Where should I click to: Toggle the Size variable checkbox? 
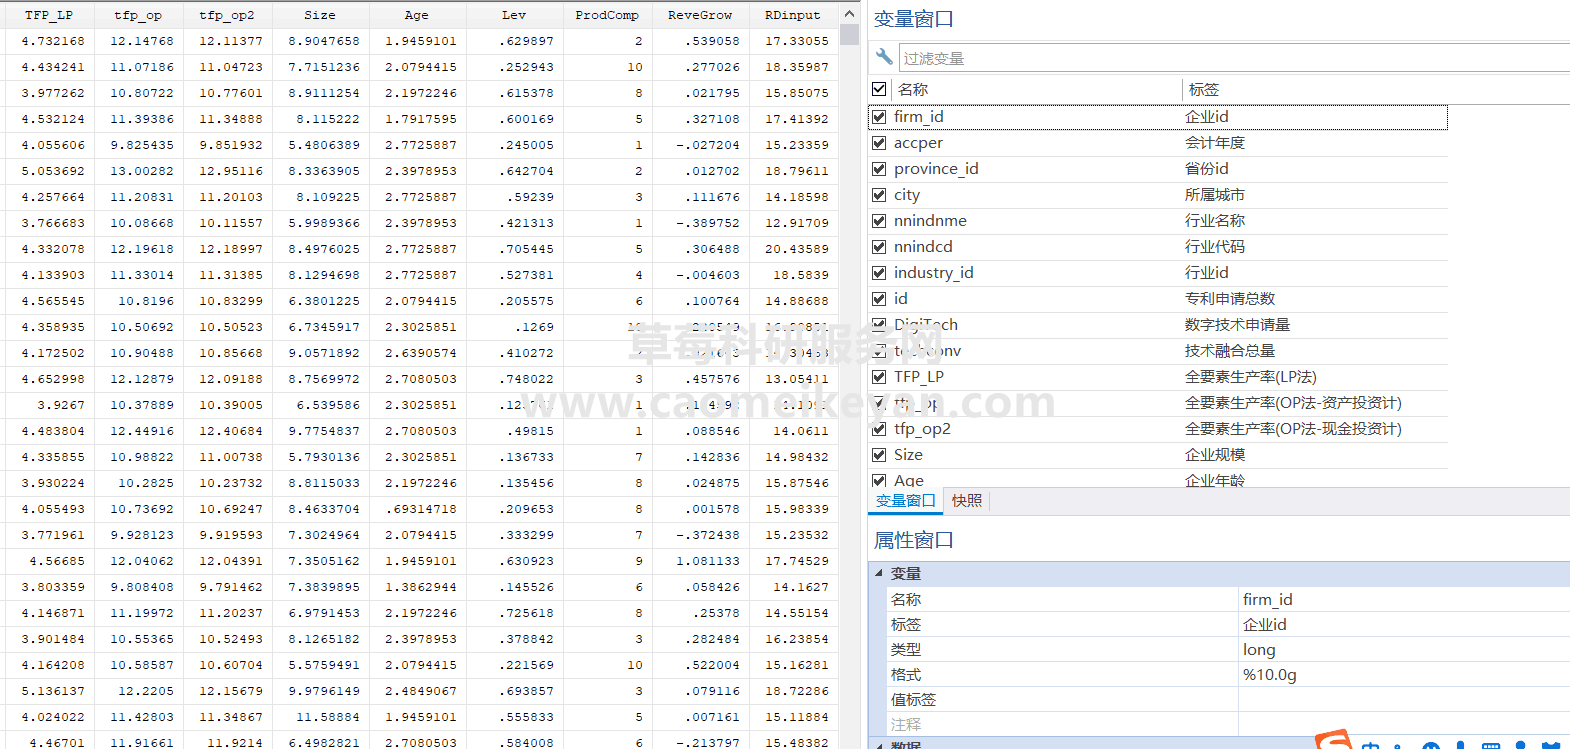[x=879, y=455]
